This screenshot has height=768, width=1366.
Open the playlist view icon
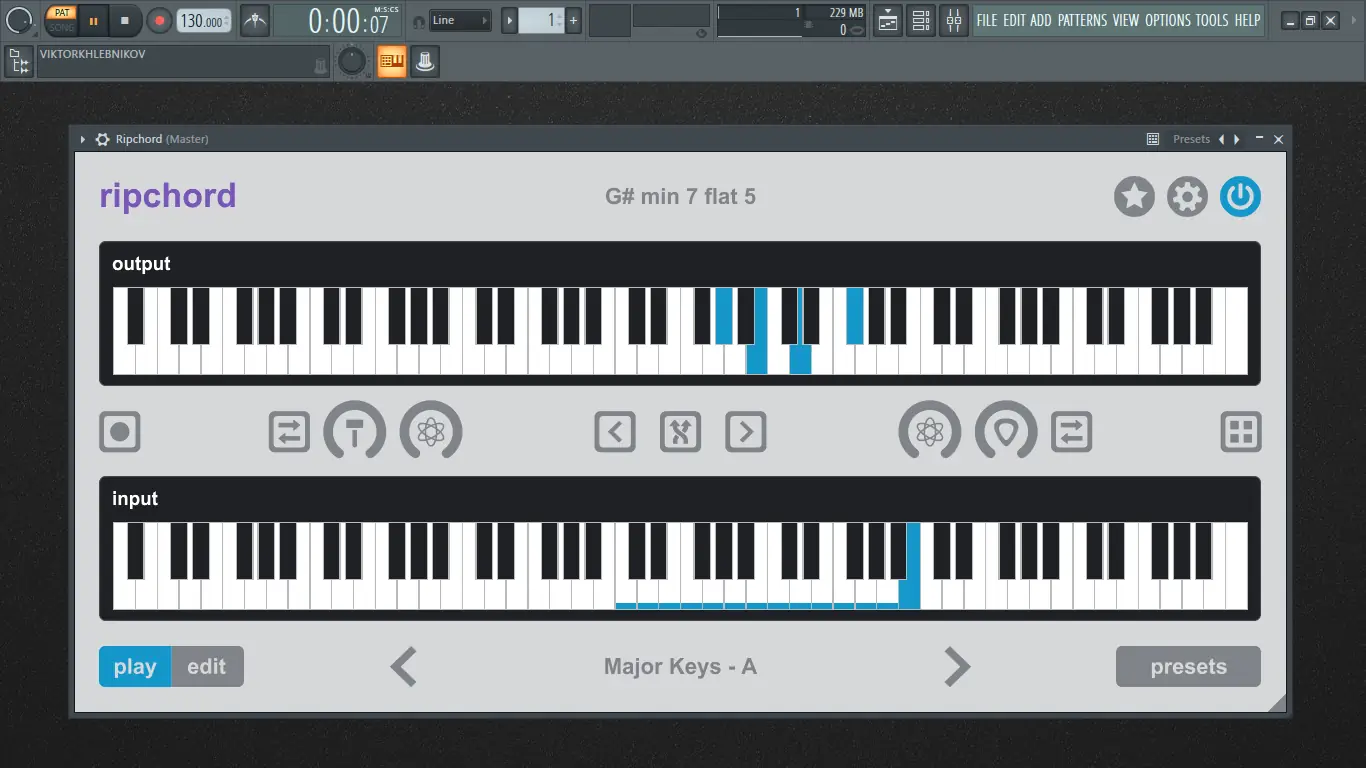888,20
